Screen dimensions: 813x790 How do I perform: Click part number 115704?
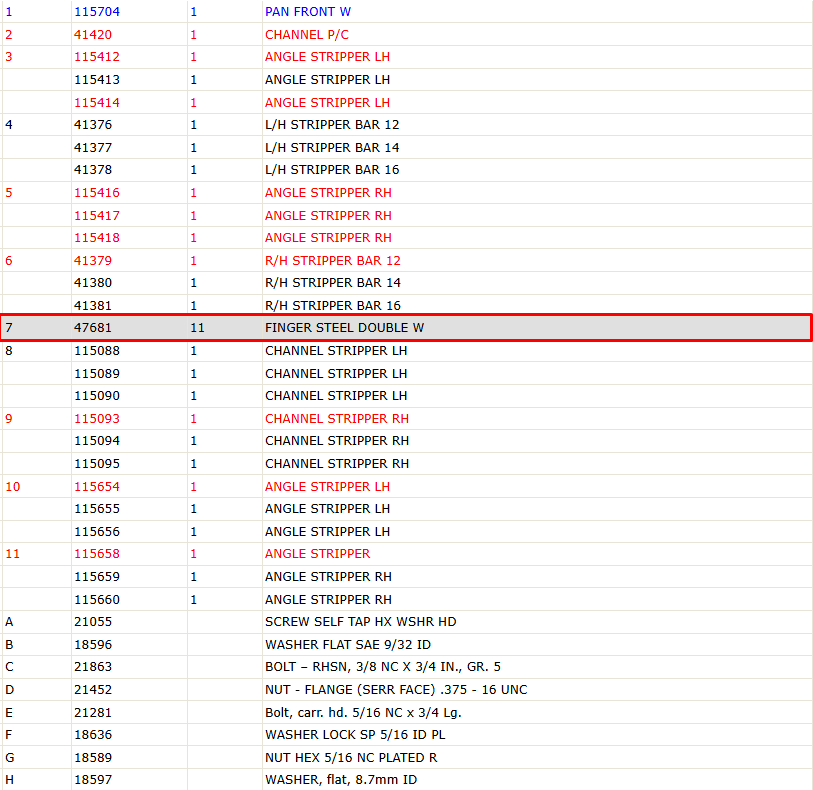click(x=97, y=11)
